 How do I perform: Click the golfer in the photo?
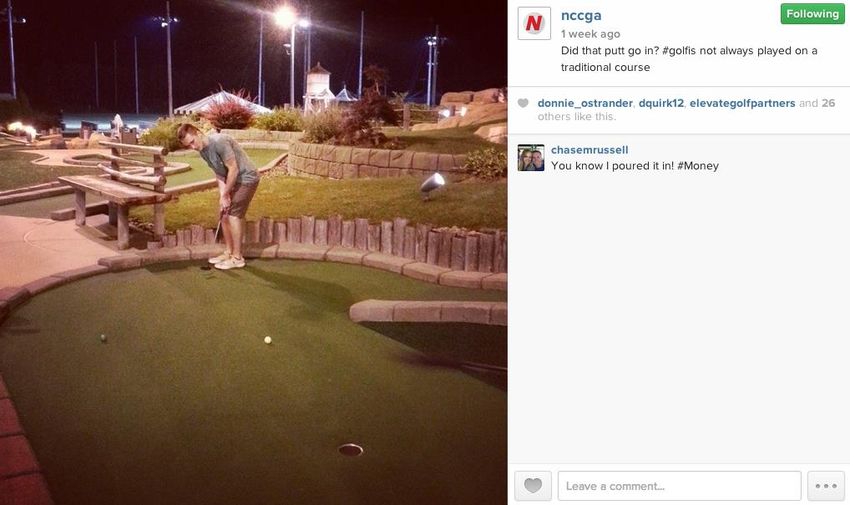click(224, 196)
